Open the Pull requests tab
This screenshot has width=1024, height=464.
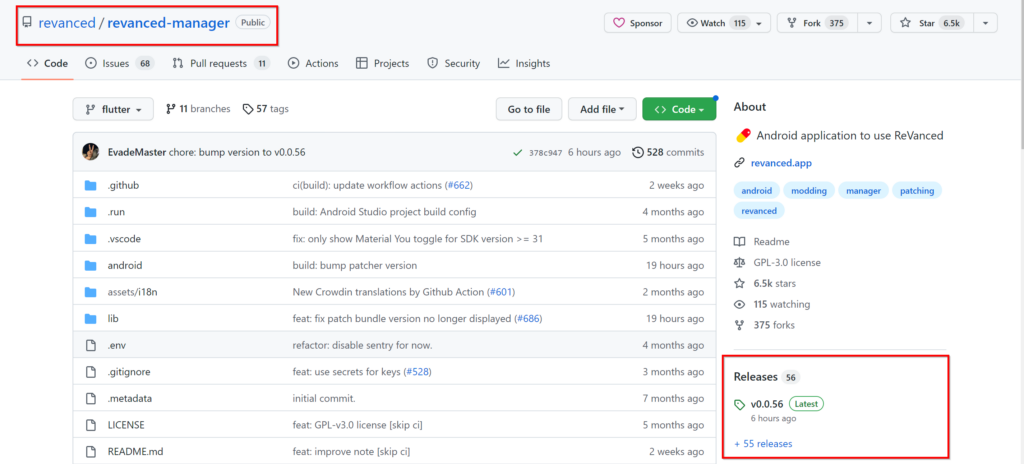tap(221, 63)
